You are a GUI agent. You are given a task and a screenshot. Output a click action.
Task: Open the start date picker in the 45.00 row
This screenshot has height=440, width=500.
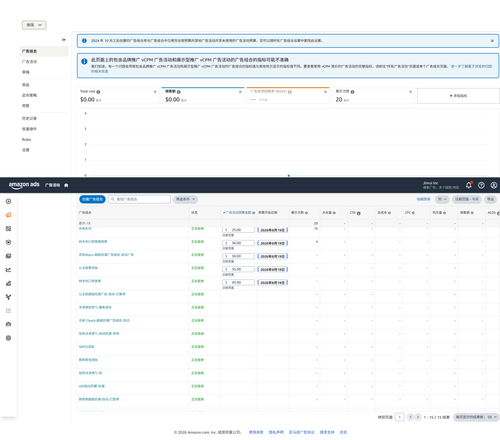coord(272,283)
